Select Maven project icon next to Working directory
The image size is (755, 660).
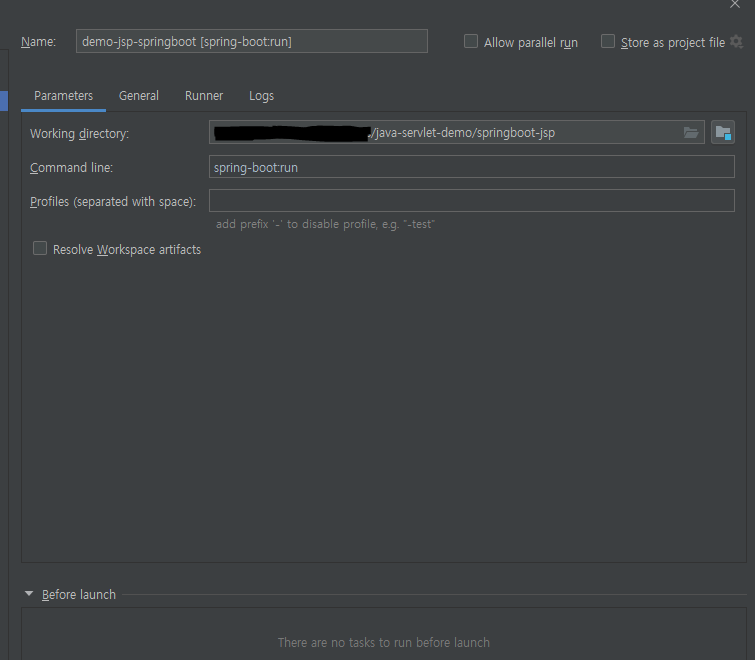tap(723, 132)
